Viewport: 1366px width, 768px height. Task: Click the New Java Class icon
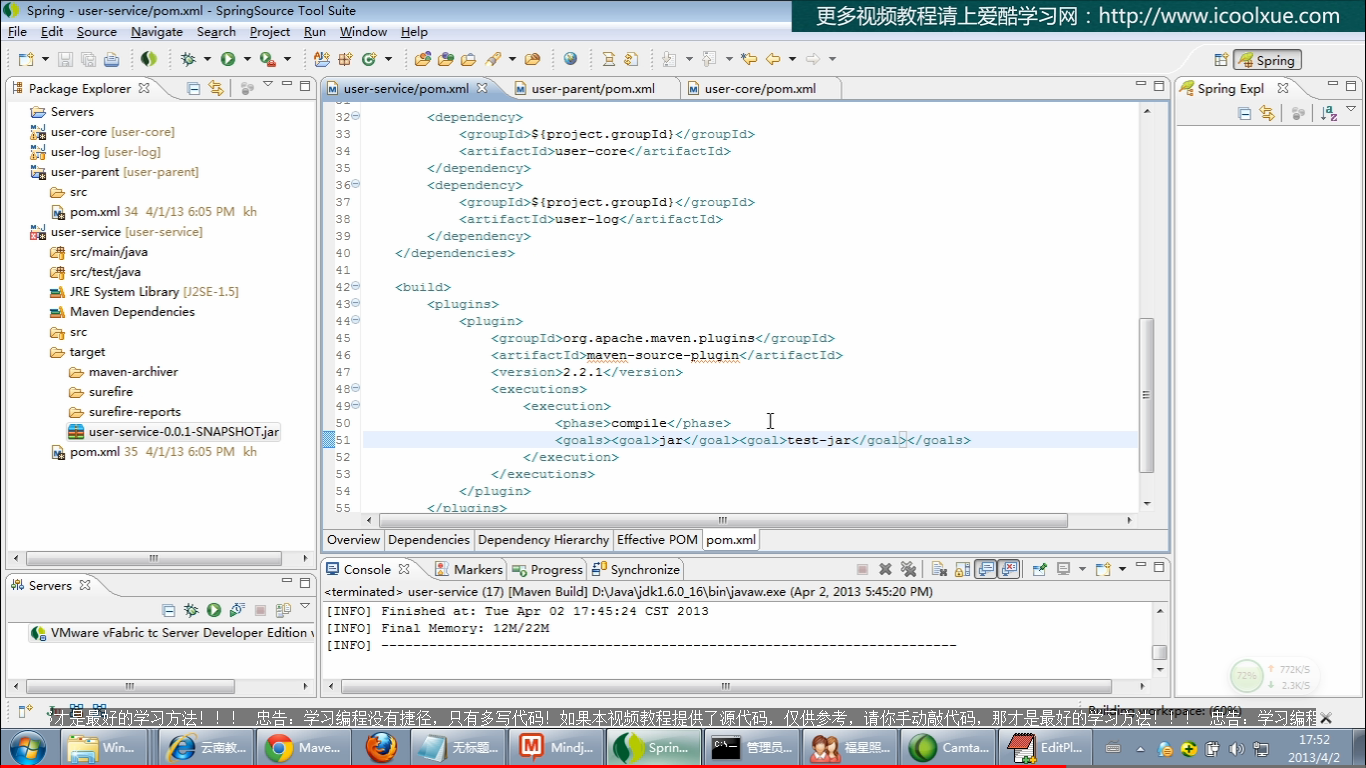[369, 60]
